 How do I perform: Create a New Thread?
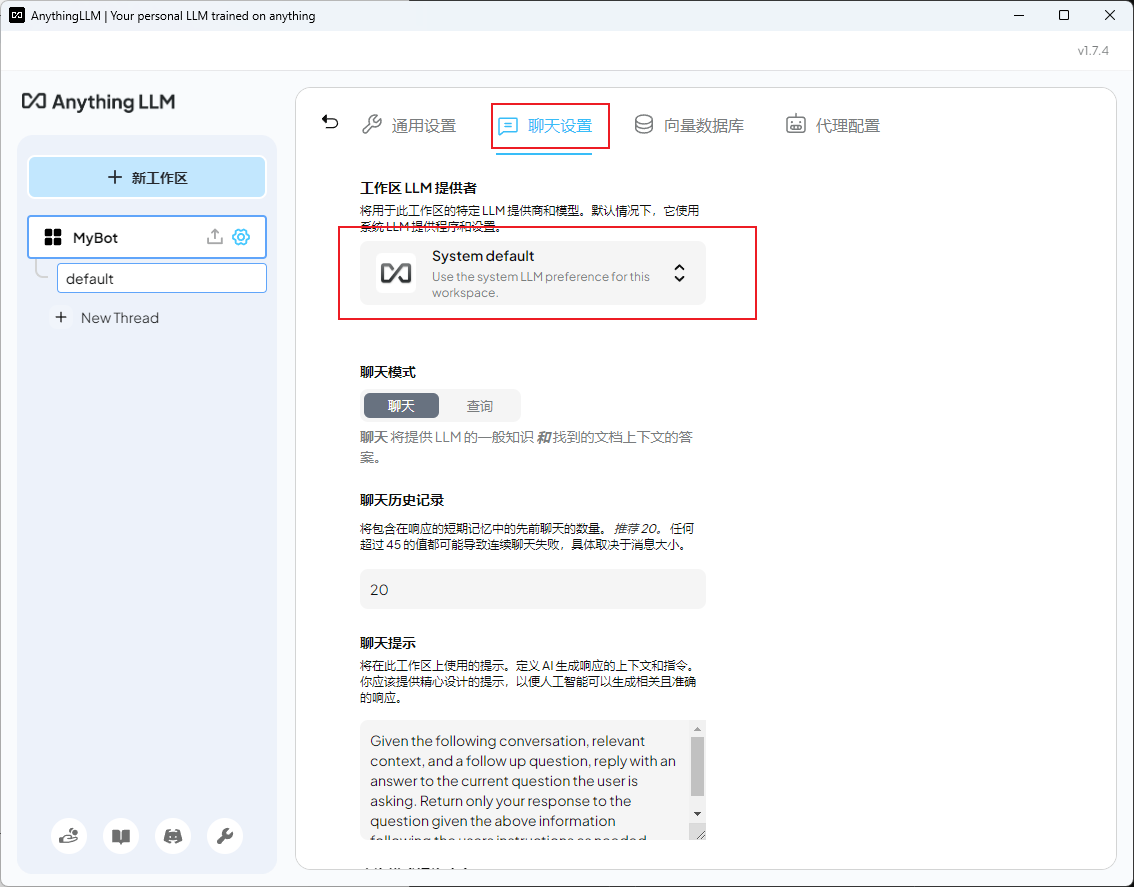(106, 318)
